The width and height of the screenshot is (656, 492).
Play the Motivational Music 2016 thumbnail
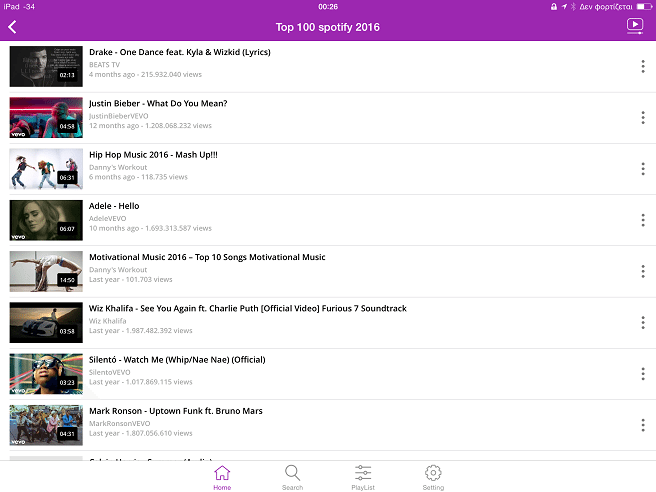pyautogui.click(x=46, y=272)
